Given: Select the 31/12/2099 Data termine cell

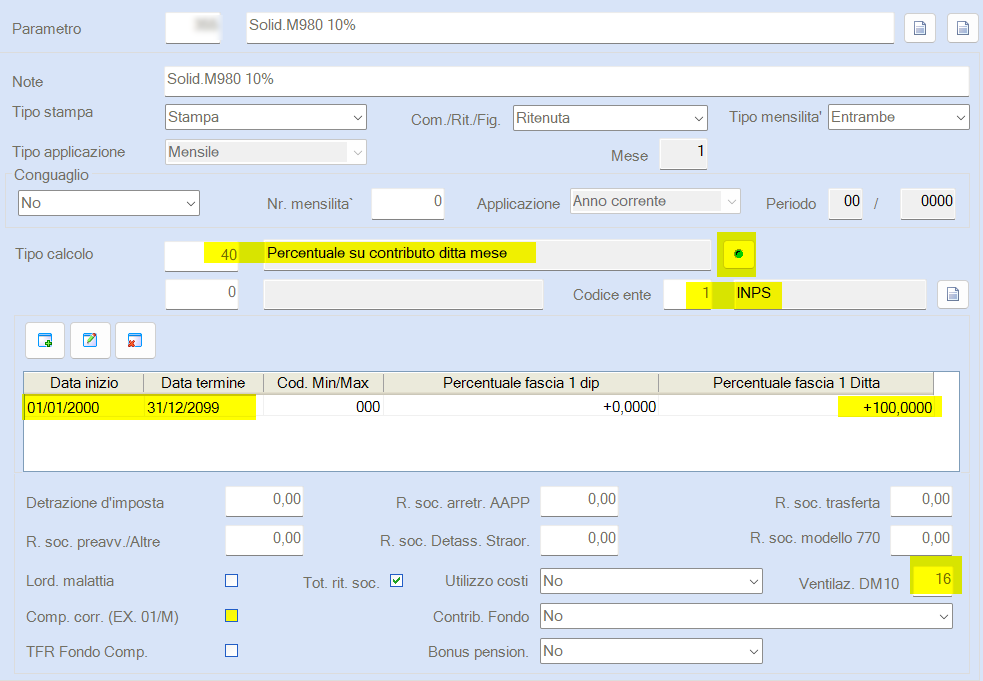Looking at the screenshot, I should click(203, 408).
